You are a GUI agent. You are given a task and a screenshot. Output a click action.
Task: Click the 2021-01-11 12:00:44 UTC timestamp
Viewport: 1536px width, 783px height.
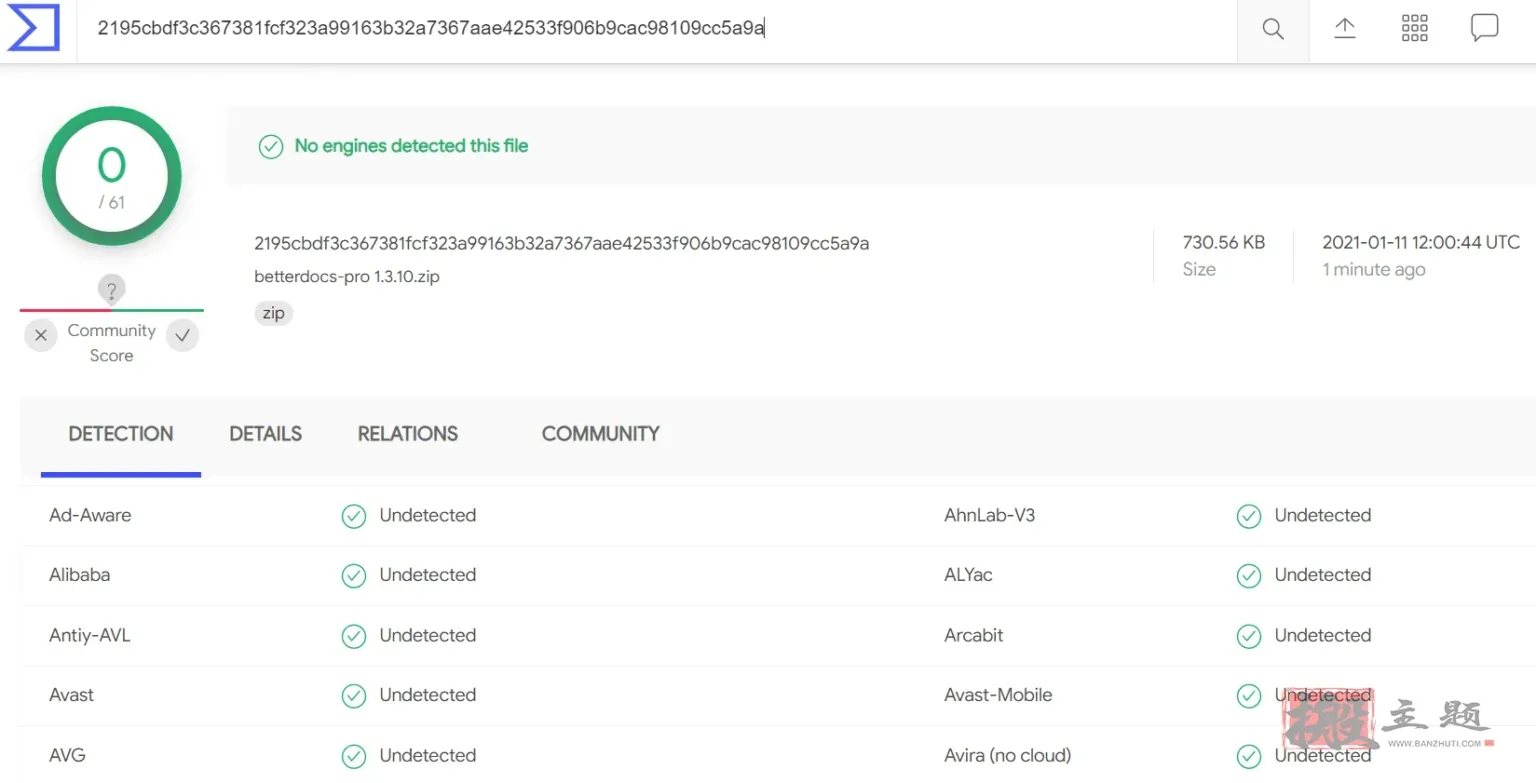click(1421, 243)
